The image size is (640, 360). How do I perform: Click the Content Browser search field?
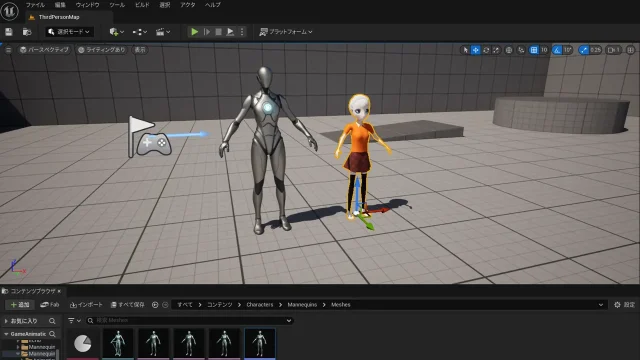(x=190, y=320)
